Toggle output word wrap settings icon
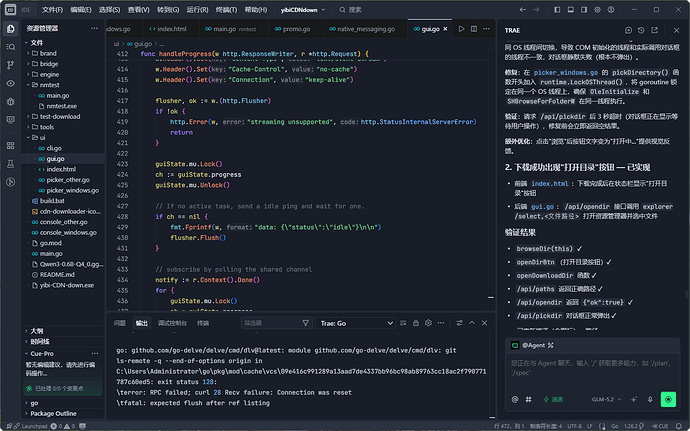The height and width of the screenshot is (431, 690). point(459,323)
